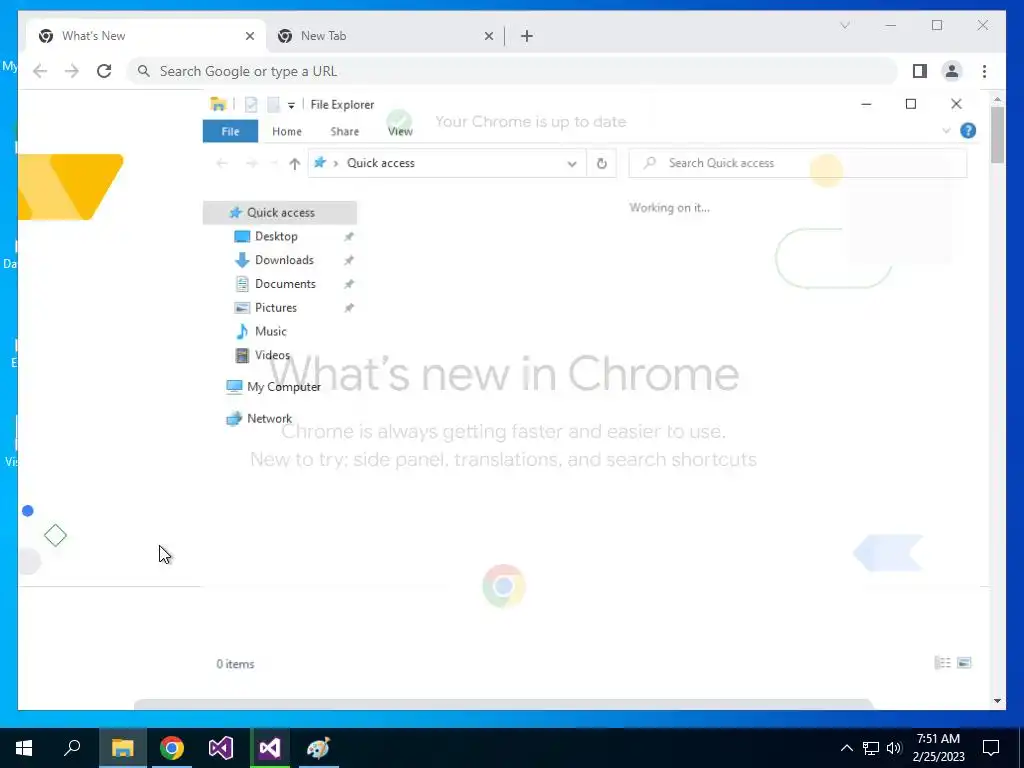
Task: Open Documents in navigation pane
Action: [285, 284]
